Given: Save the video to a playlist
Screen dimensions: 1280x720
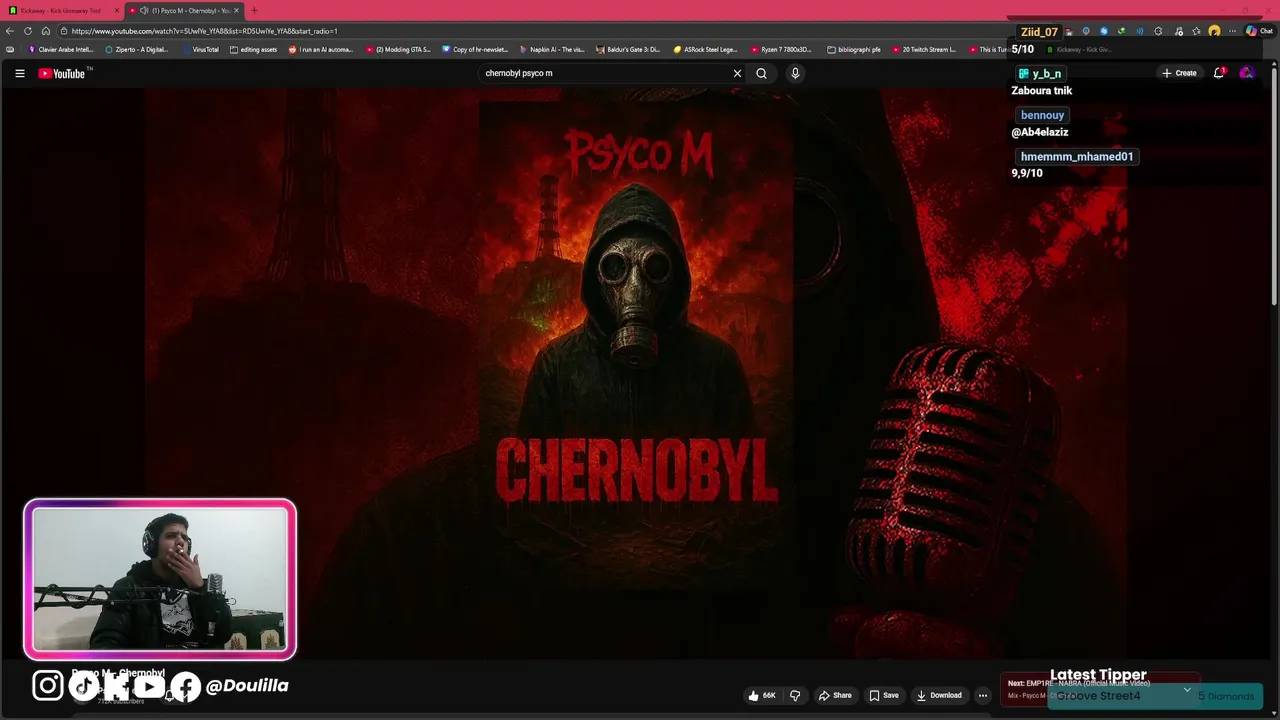Looking at the screenshot, I should pyautogui.click(x=884, y=695).
